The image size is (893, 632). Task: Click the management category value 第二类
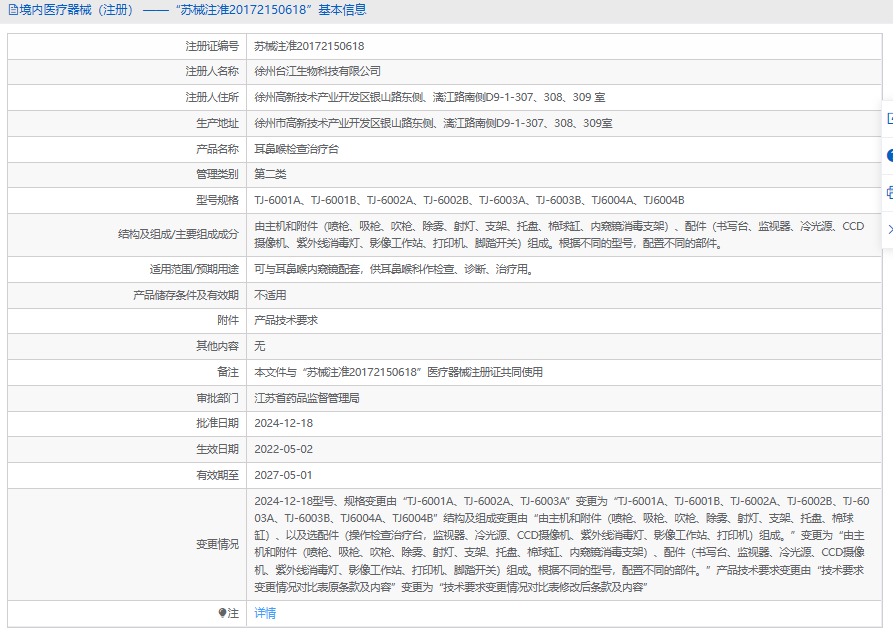[x=270, y=174]
